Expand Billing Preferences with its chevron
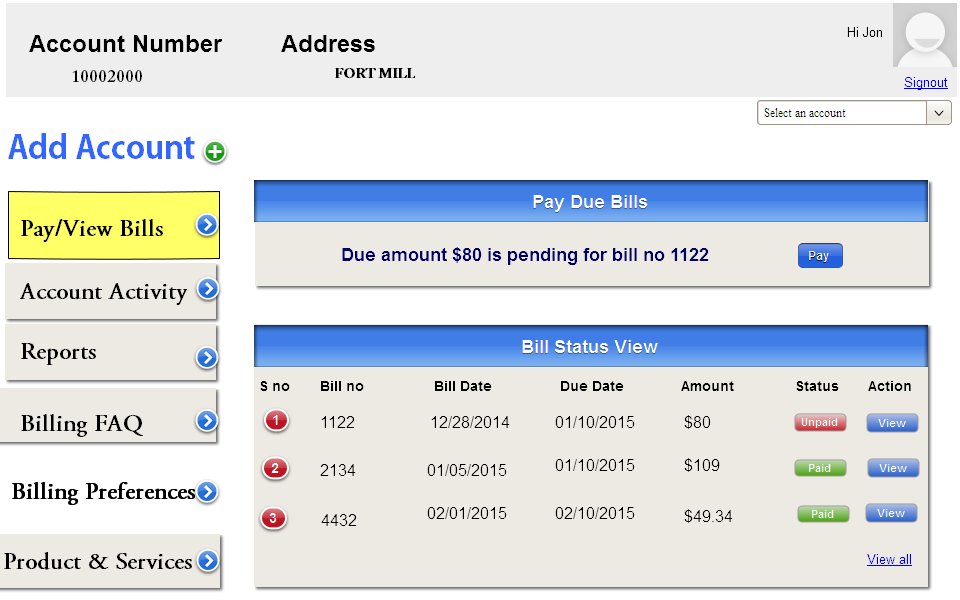The height and width of the screenshot is (600, 960). point(207,492)
